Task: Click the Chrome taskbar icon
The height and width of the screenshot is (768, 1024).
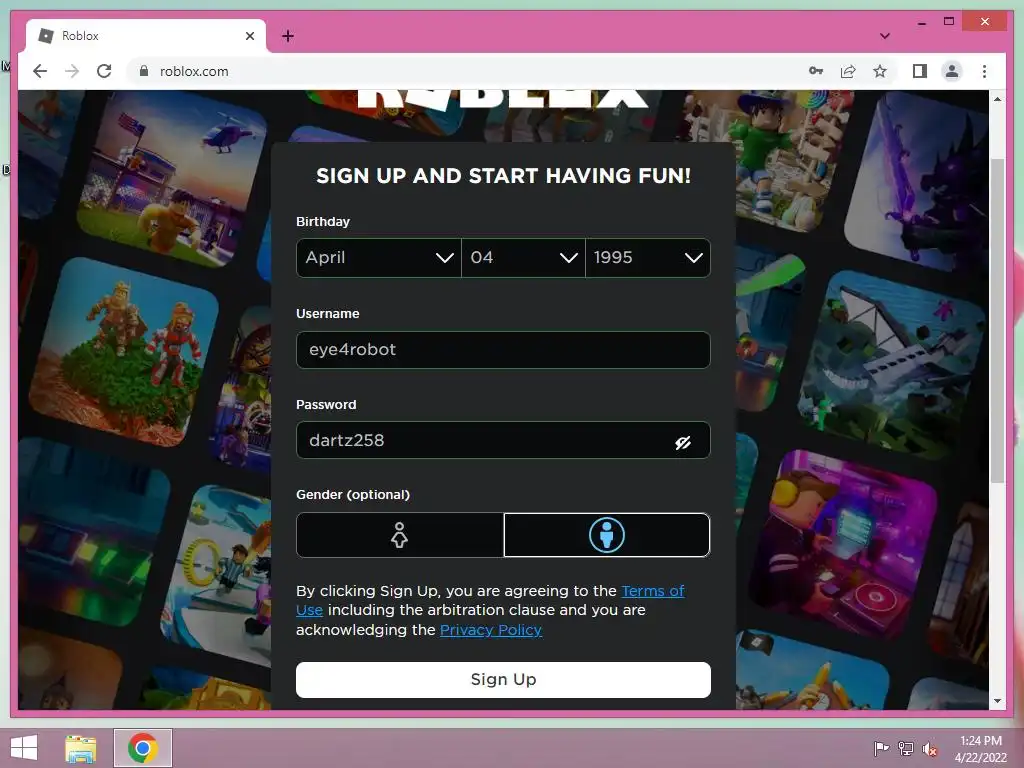Action: pyautogui.click(x=142, y=748)
